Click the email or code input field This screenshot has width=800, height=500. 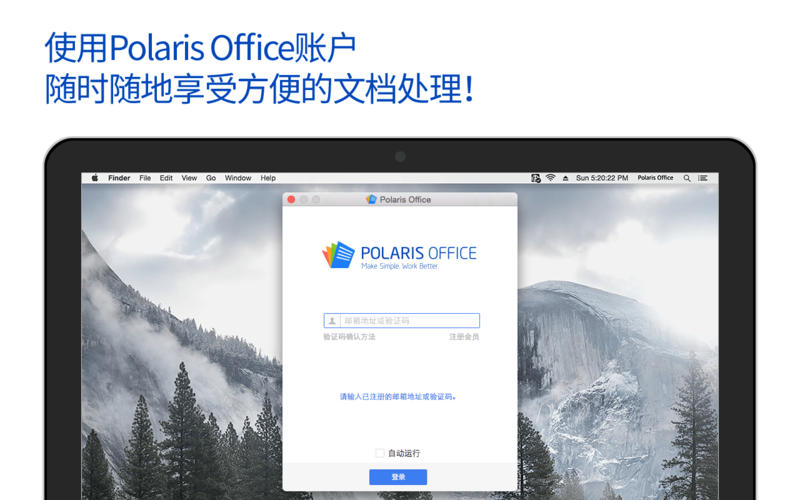click(x=402, y=320)
